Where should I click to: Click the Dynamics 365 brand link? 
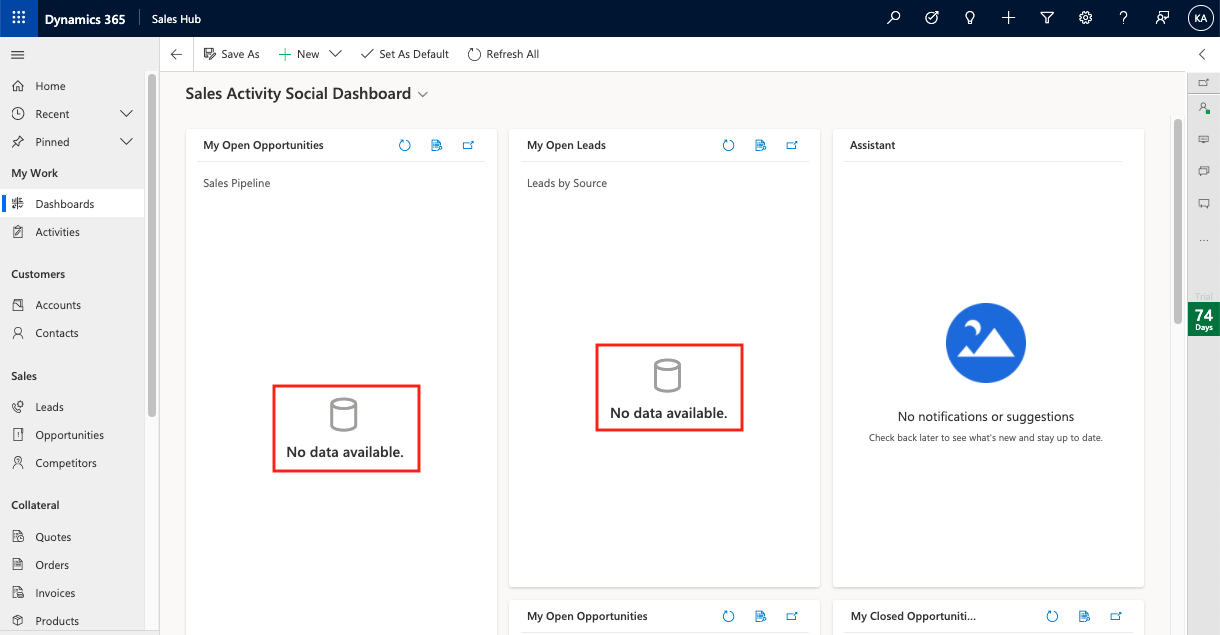pos(85,19)
